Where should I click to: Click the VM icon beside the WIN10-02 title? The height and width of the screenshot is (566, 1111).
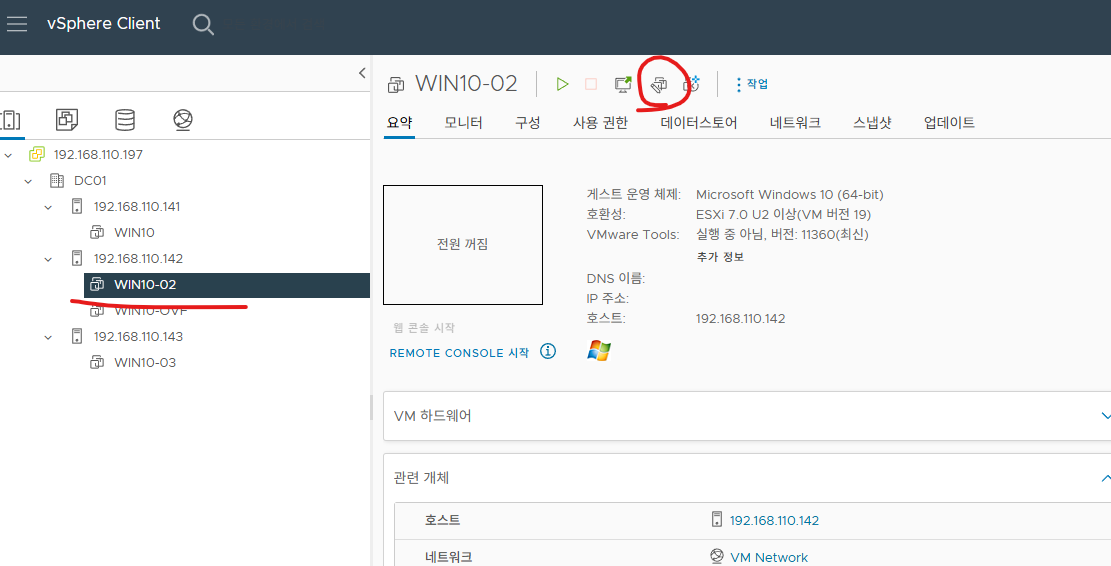click(396, 85)
